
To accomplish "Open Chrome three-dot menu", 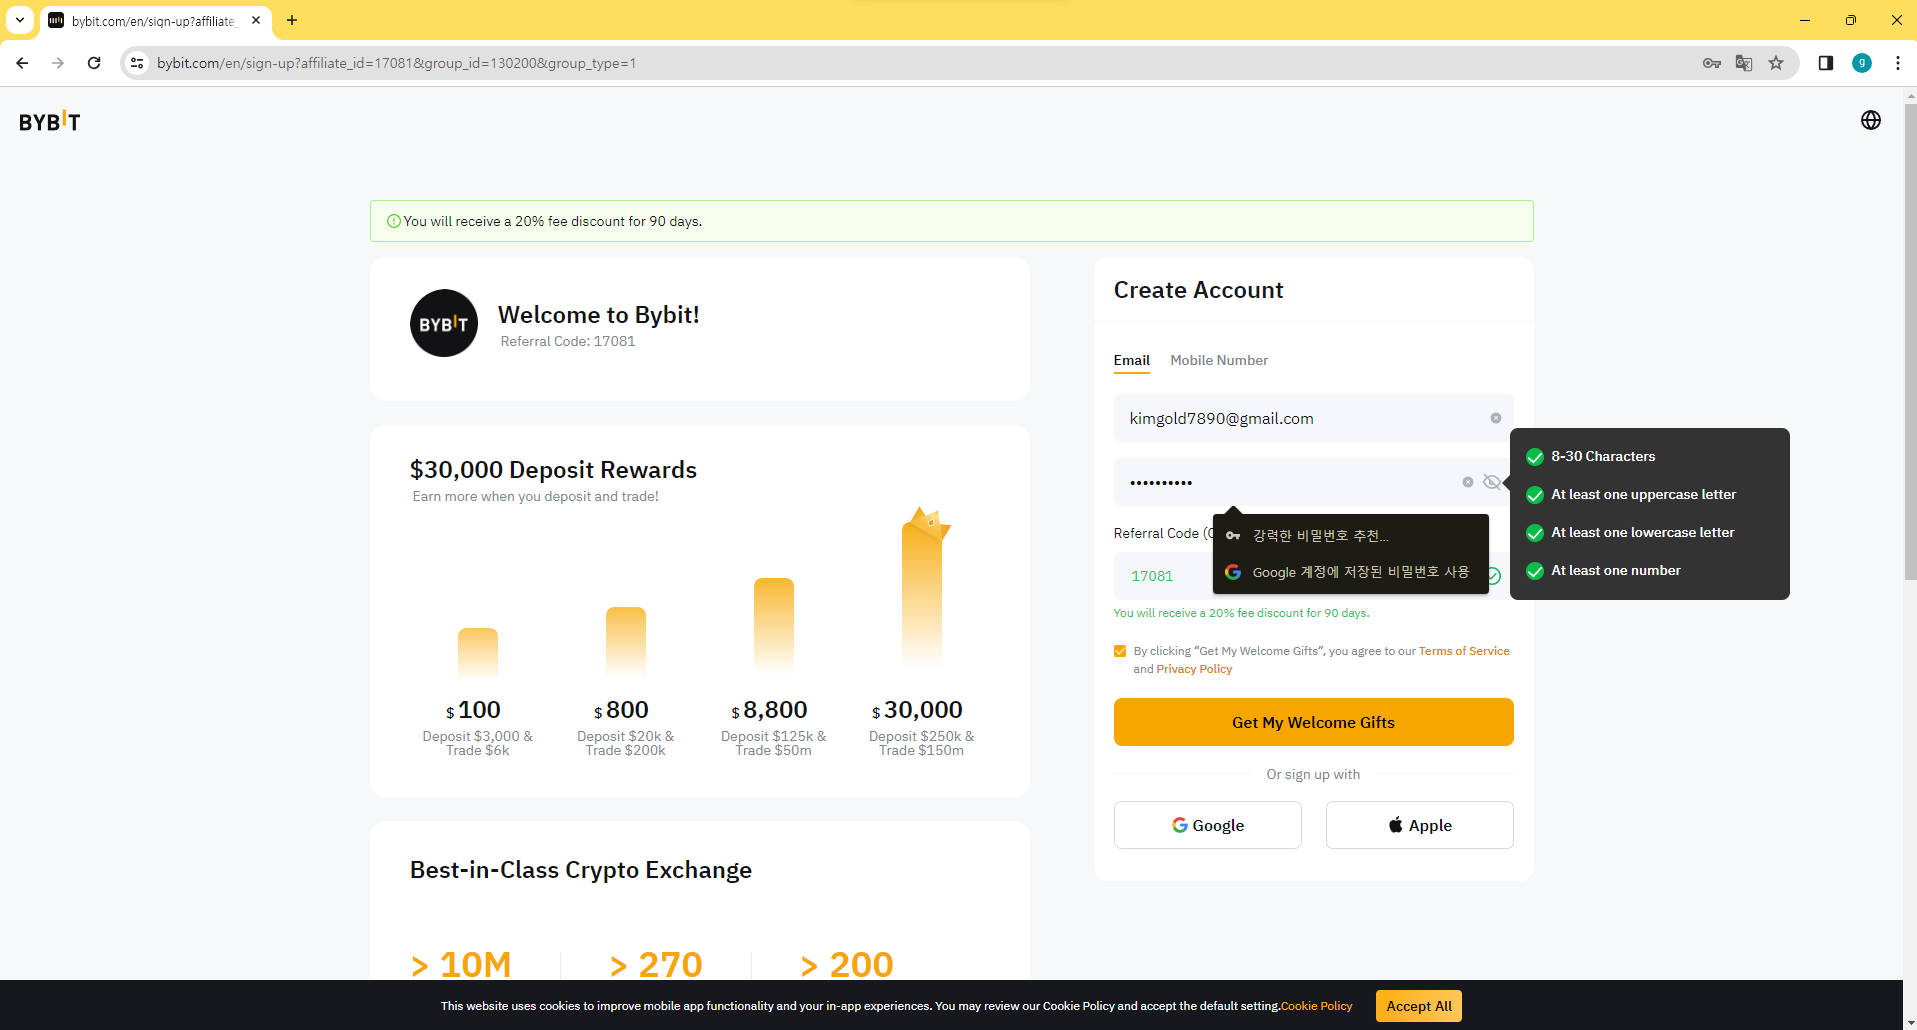I will tap(1897, 63).
